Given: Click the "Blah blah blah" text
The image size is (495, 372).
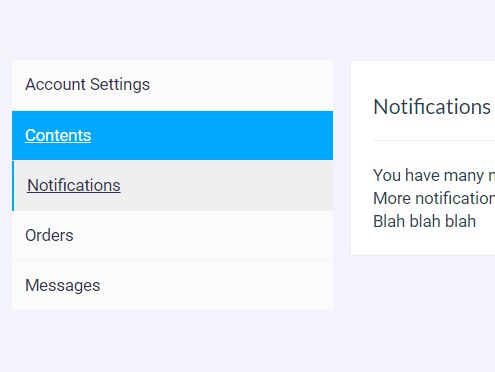Looking at the screenshot, I should pyautogui.click(x=424, y=221).
